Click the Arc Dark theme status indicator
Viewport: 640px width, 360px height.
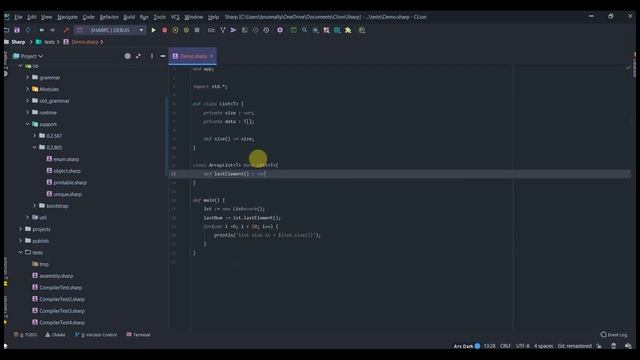[467, 346]
